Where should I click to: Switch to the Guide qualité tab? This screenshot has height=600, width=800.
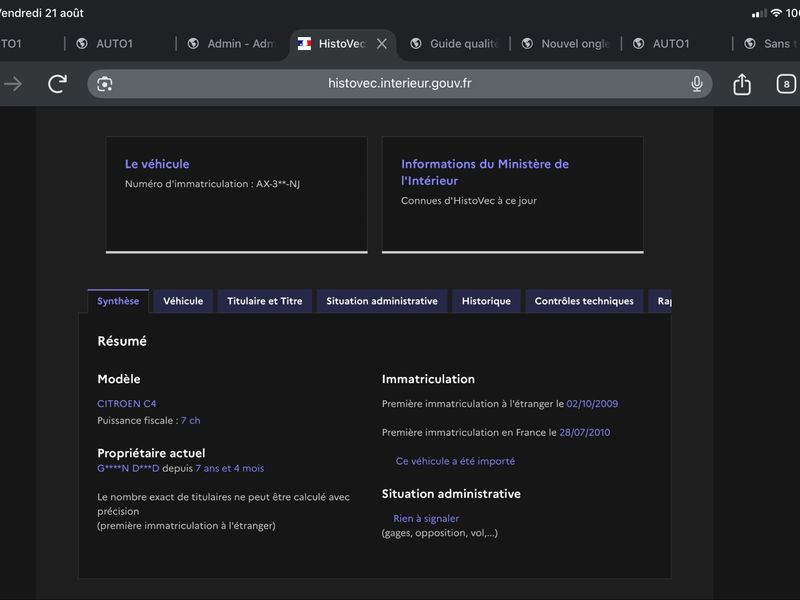tap(454, 44)
